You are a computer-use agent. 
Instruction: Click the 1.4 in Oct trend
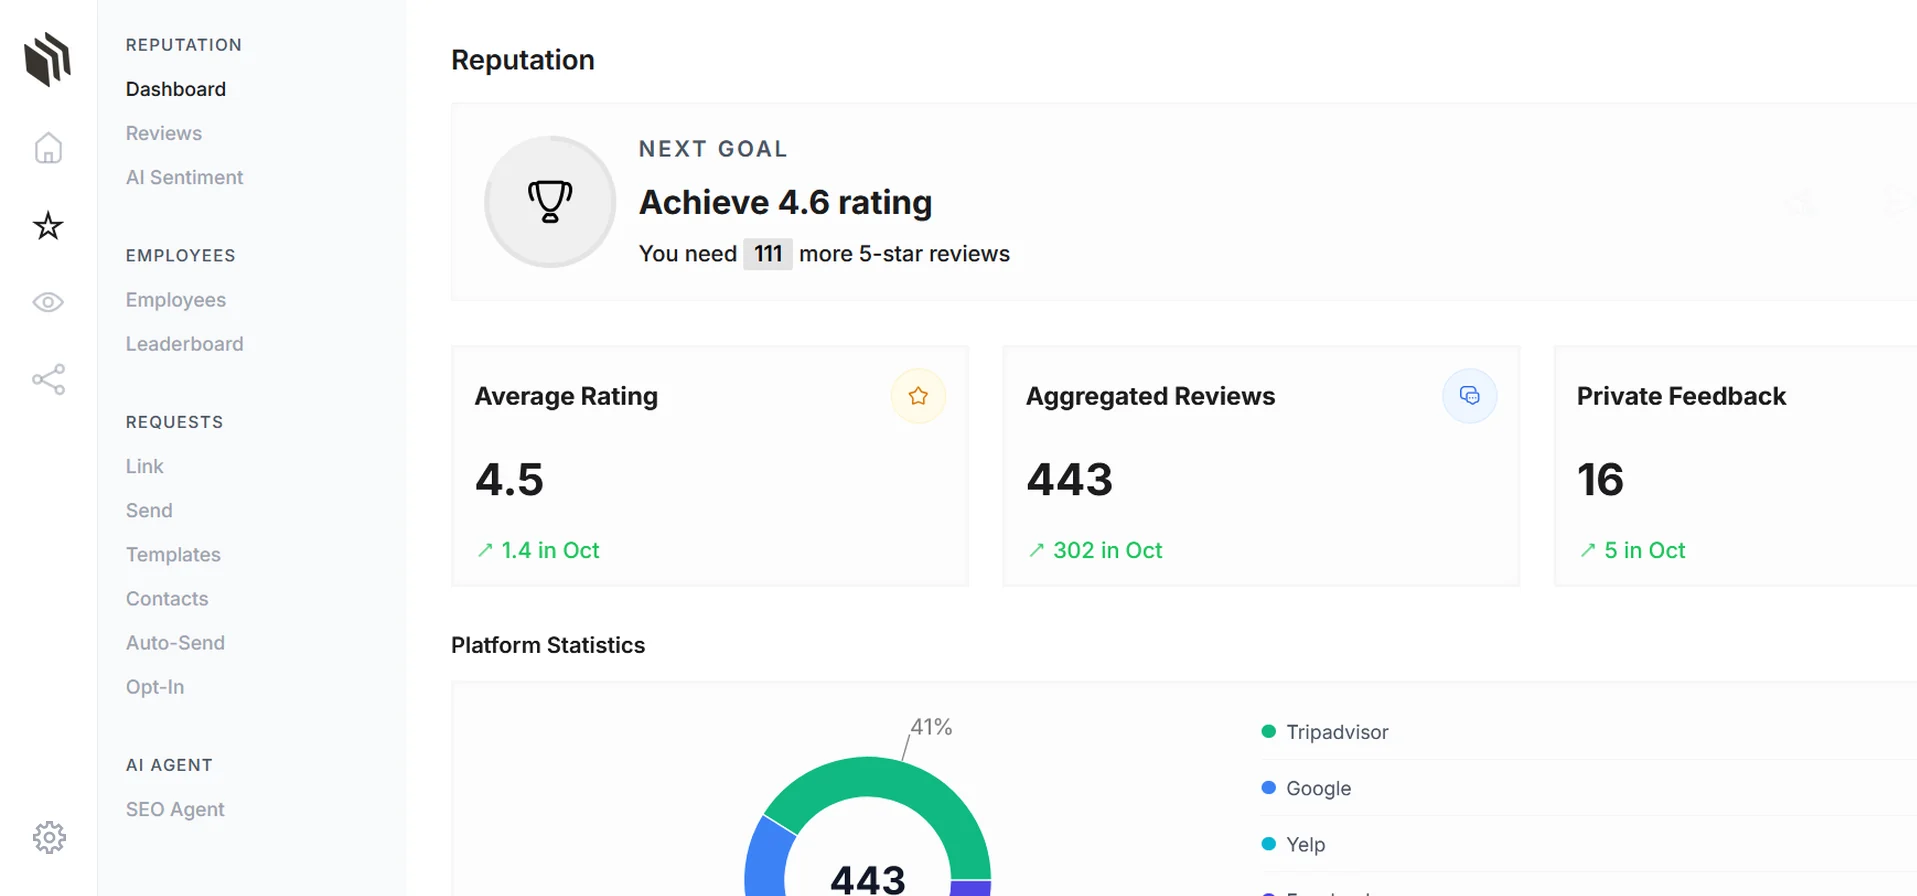(538, 550)
